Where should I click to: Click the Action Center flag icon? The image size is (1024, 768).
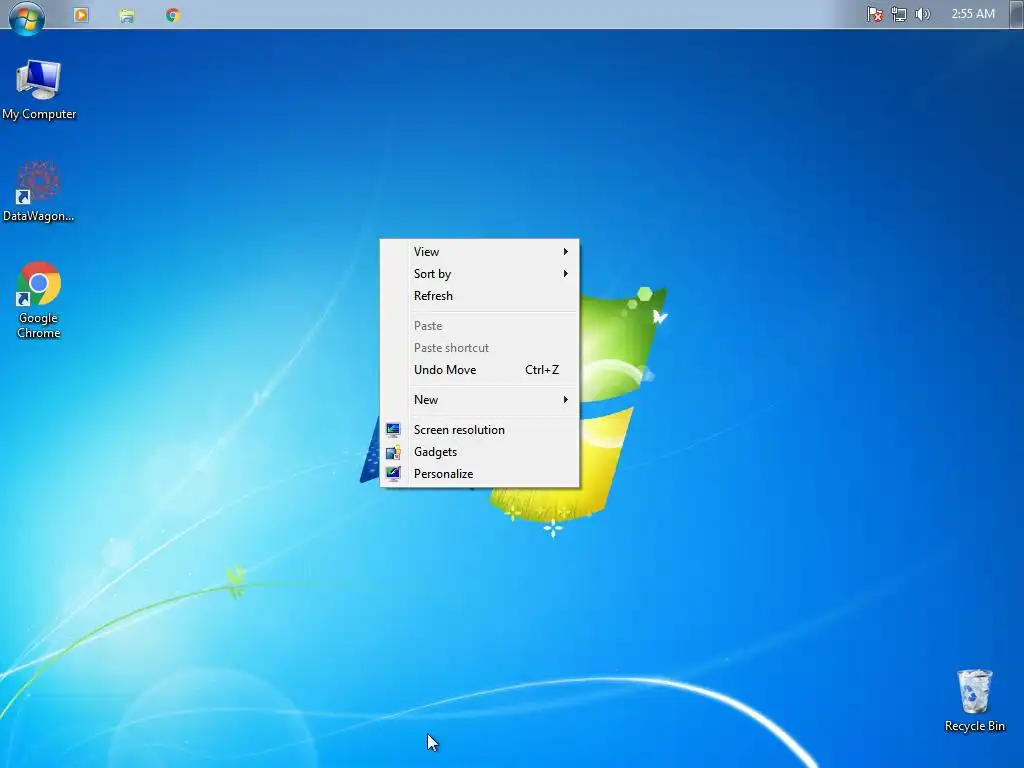pyautogui.click(x=874, y=14)
